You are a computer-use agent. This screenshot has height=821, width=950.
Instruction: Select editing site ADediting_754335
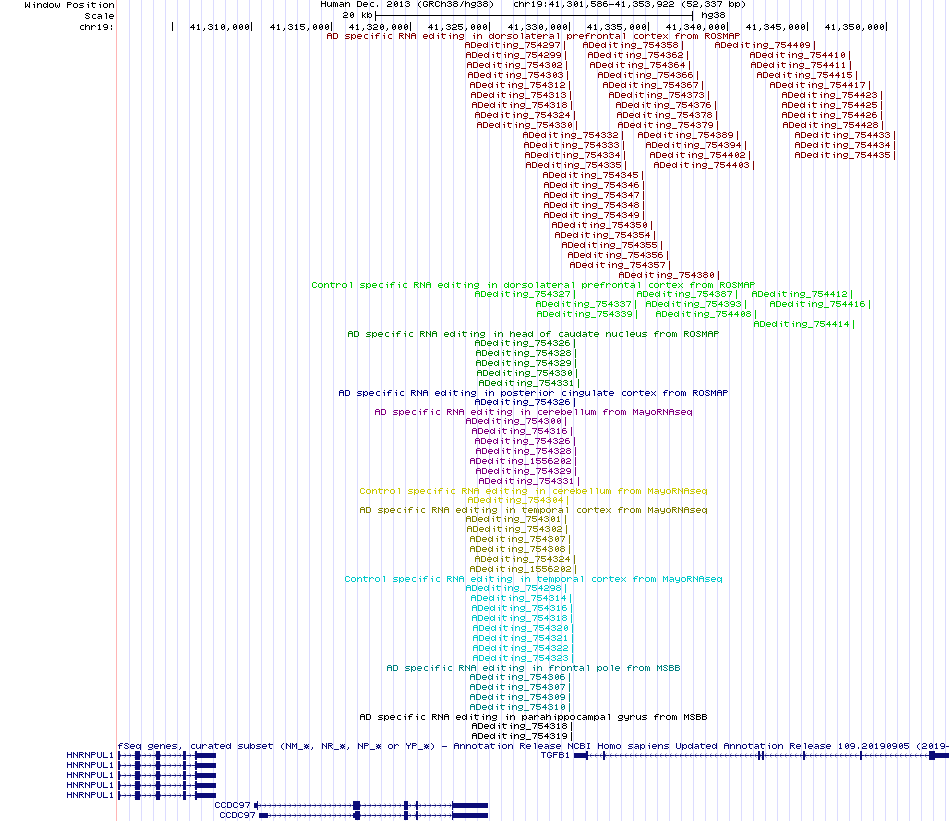click(x=576, y=165)
